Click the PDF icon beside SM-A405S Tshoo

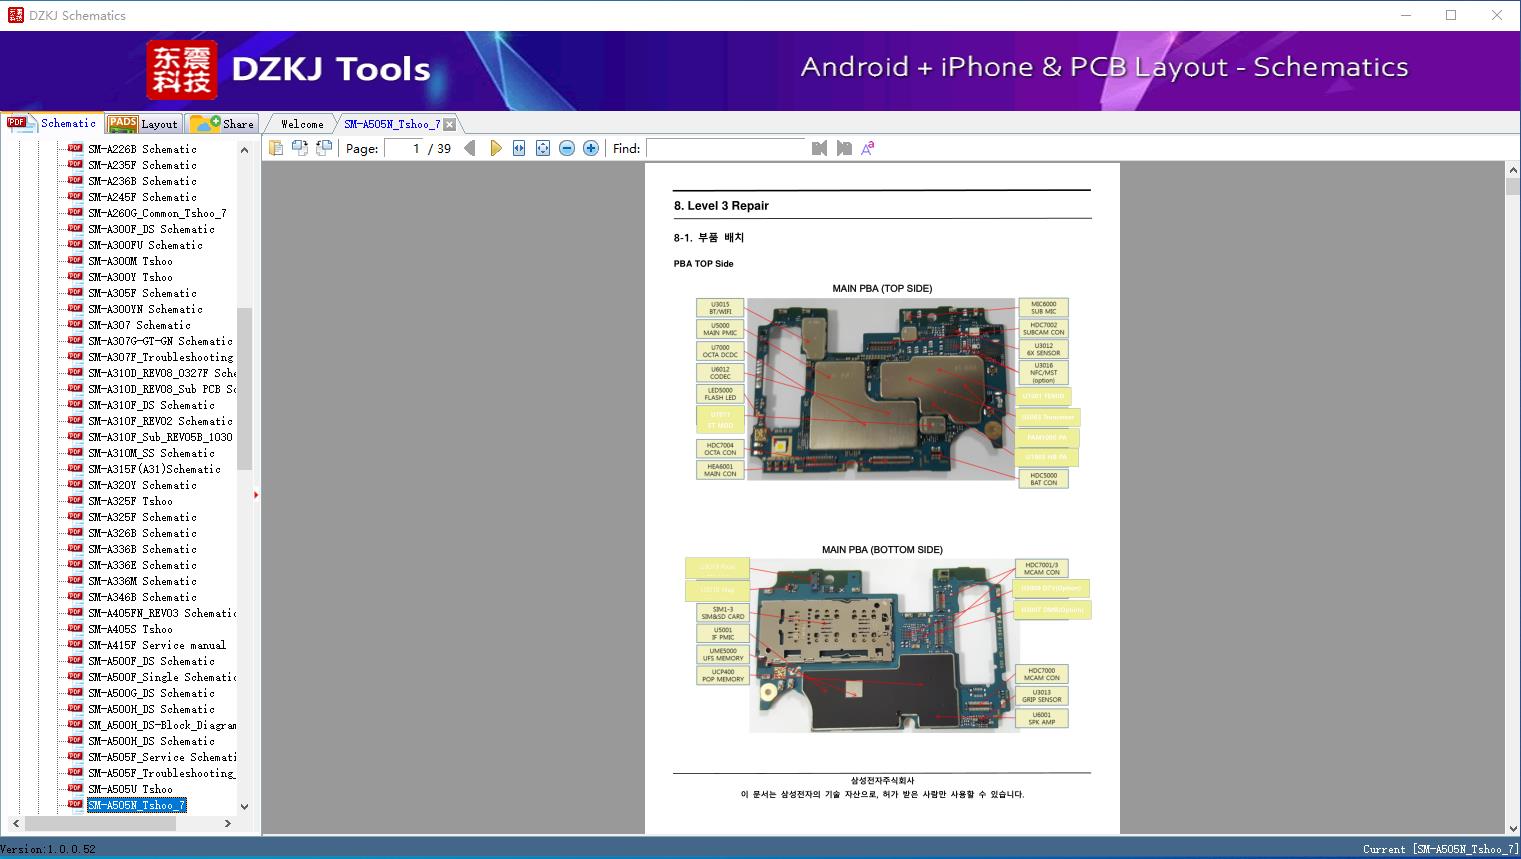click(75, 628)
